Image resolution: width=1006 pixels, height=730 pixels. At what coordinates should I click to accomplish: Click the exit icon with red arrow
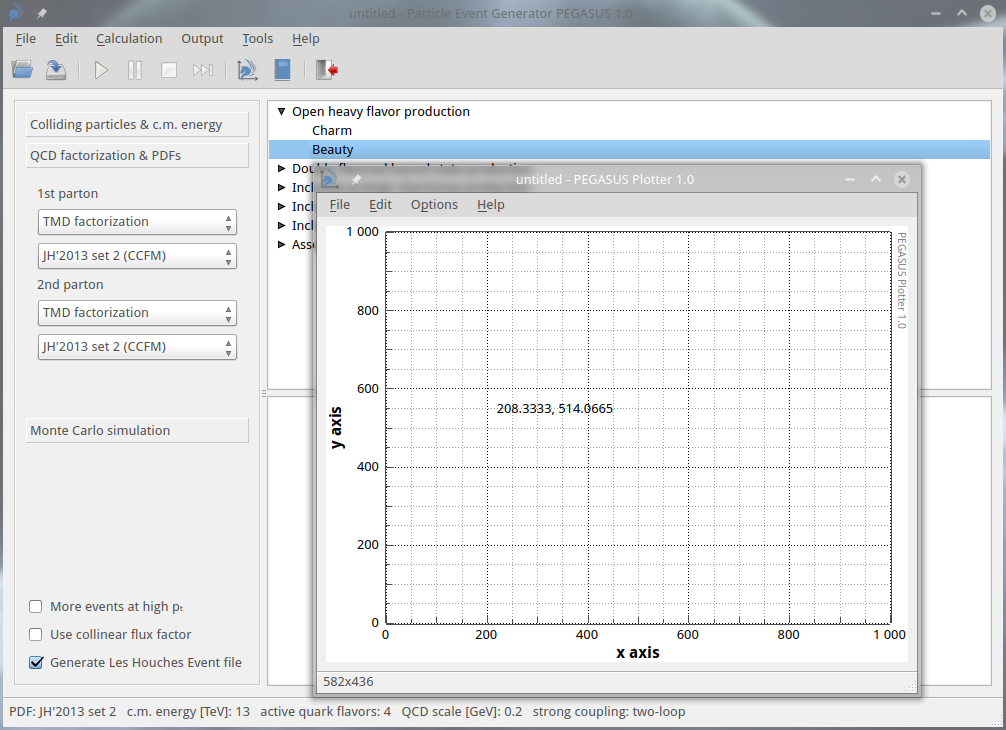point(326,70)
